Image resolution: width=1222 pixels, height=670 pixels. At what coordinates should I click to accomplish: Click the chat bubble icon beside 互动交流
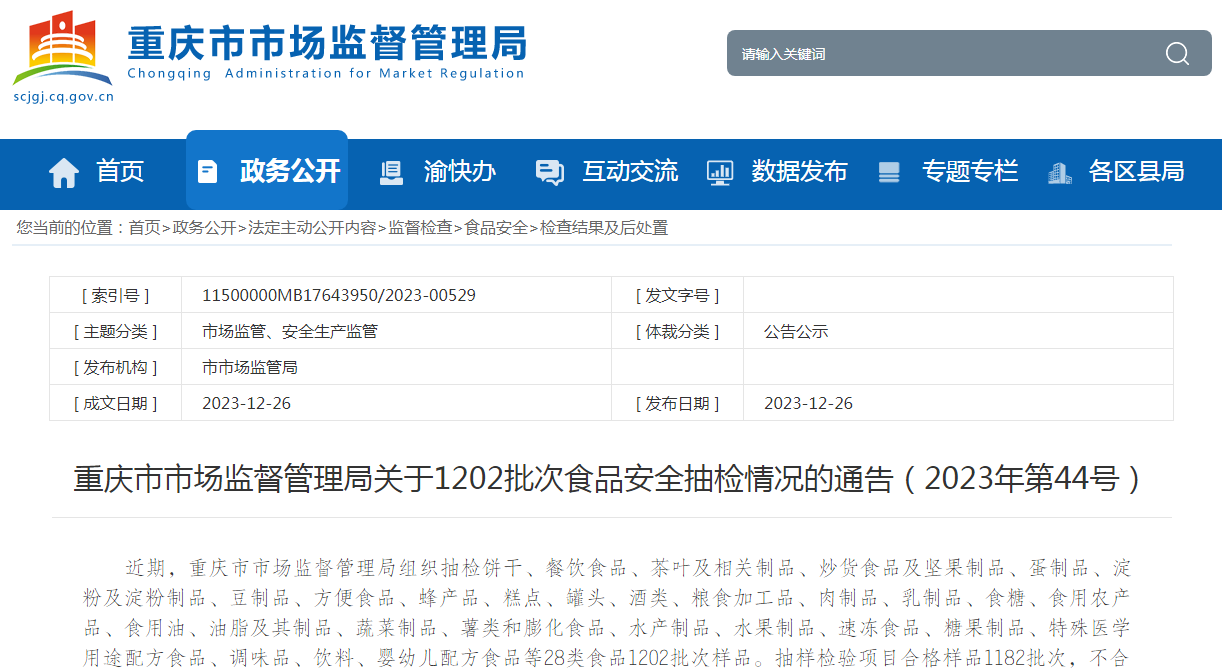pos(550,172)
